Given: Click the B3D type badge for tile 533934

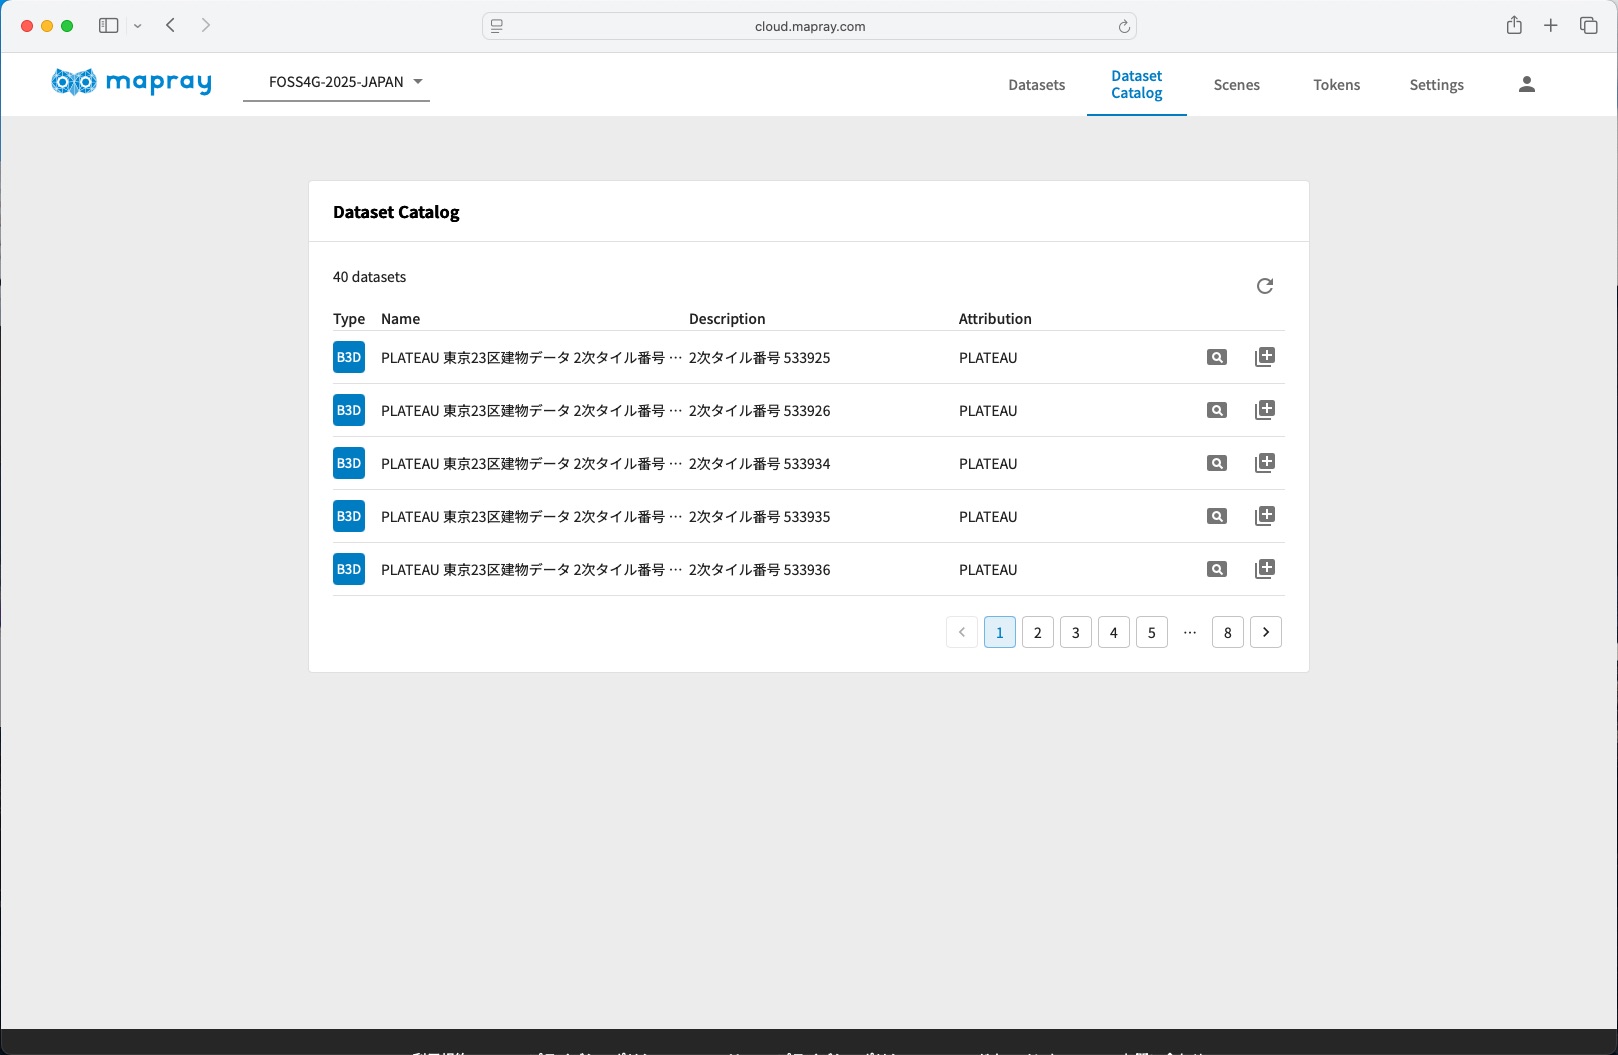Looking at the screenshot, I should point(349,463).
